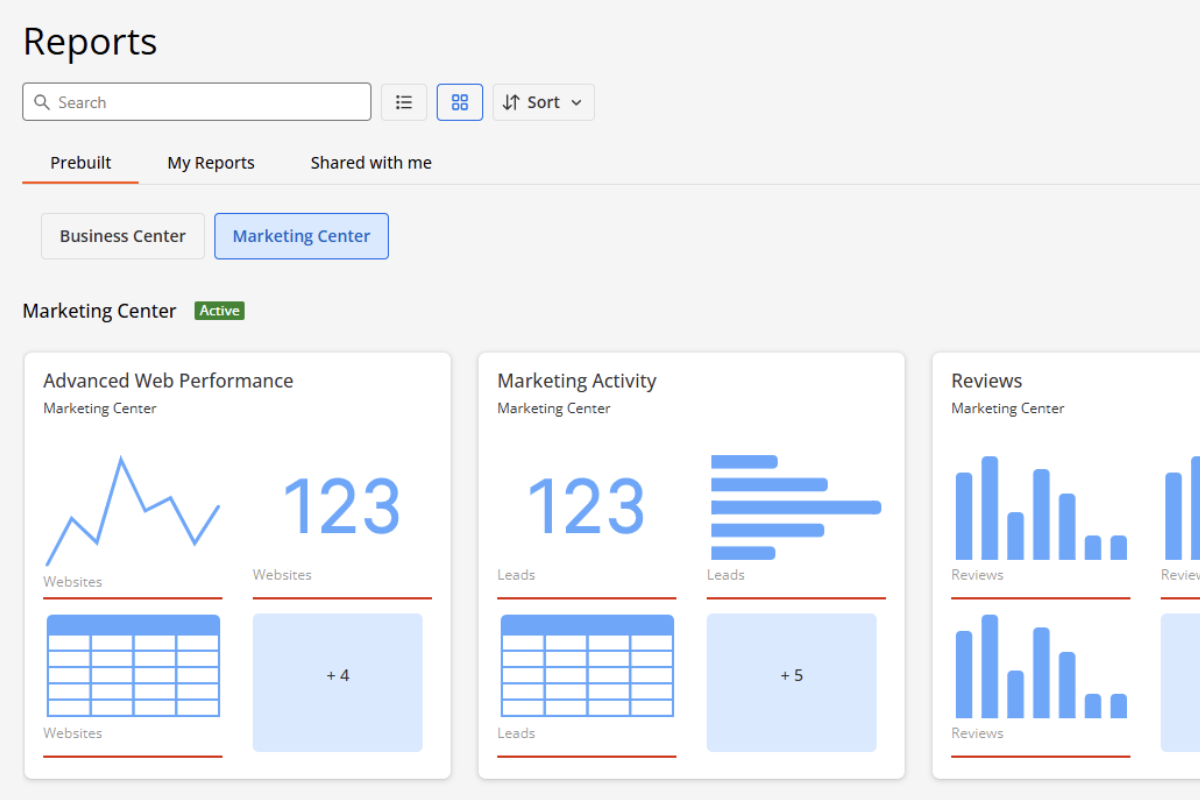1200x800 pixels.
Task: Click the green Active status badge
Action: click(x=219, y=311)
